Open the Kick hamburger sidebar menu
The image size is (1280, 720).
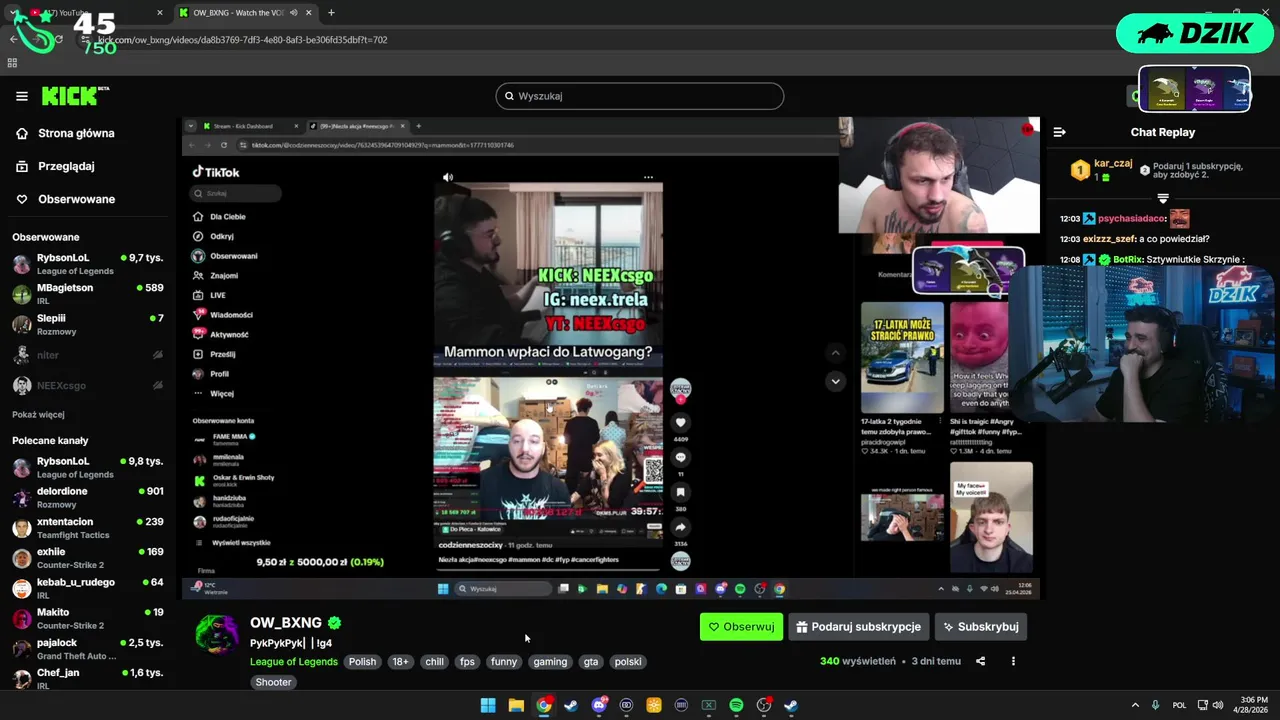coord(21,96)
